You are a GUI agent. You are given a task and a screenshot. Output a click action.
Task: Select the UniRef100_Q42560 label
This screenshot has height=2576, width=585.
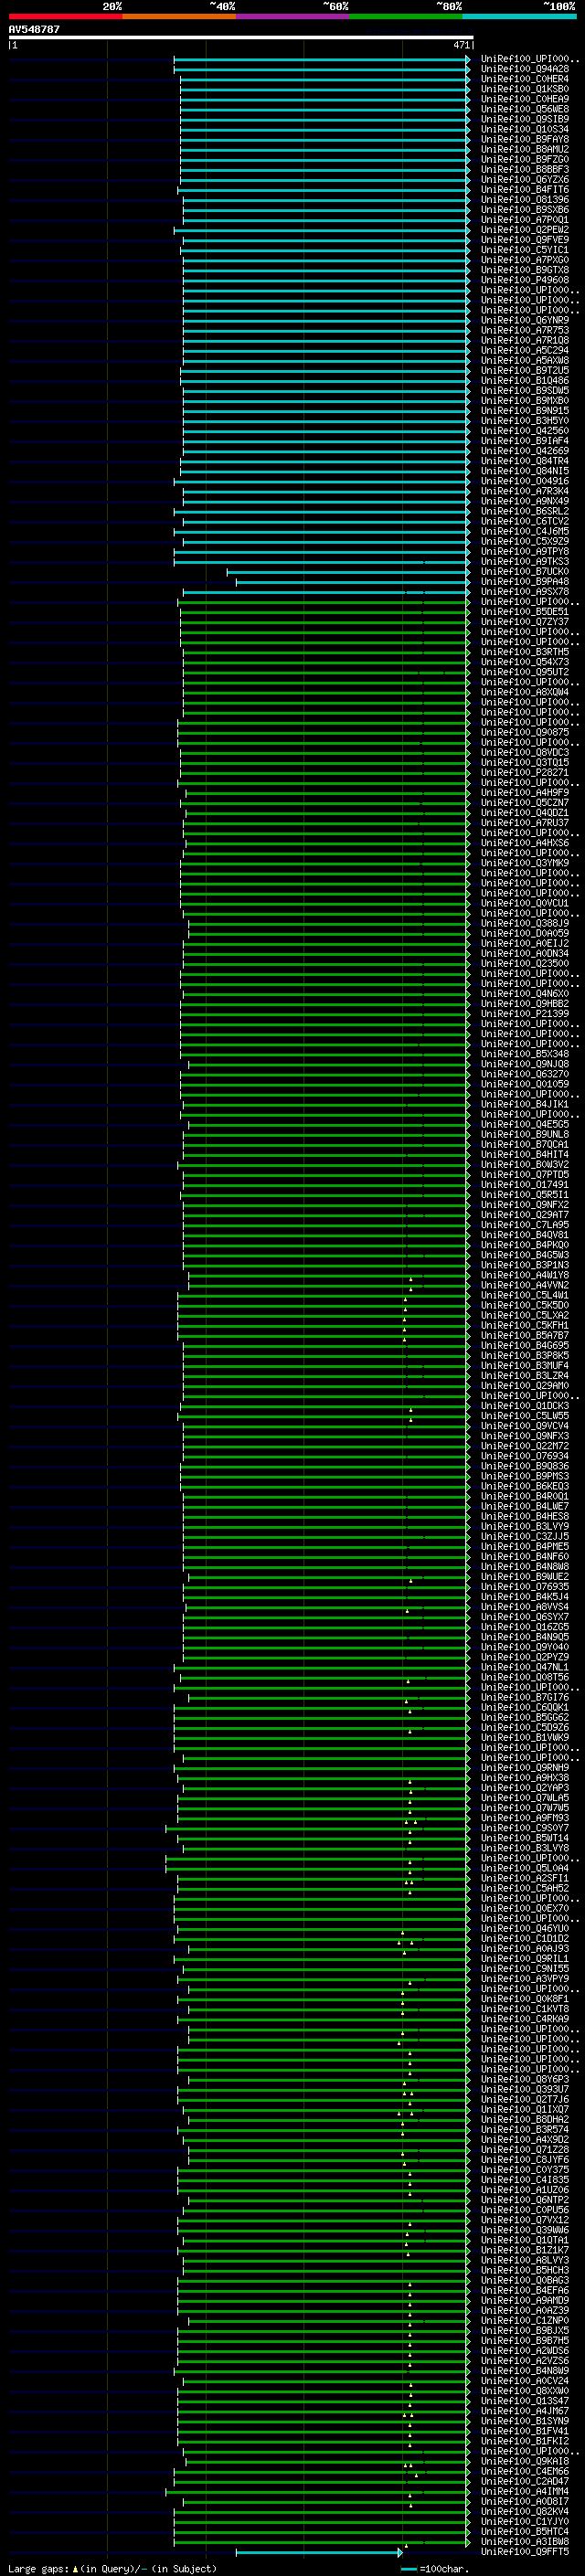click(525, 431)
